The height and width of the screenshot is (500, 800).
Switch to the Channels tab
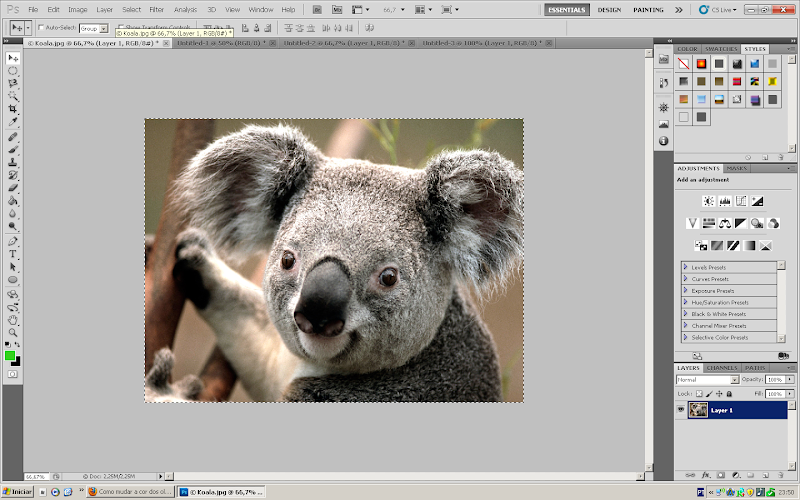coord(720,368)
